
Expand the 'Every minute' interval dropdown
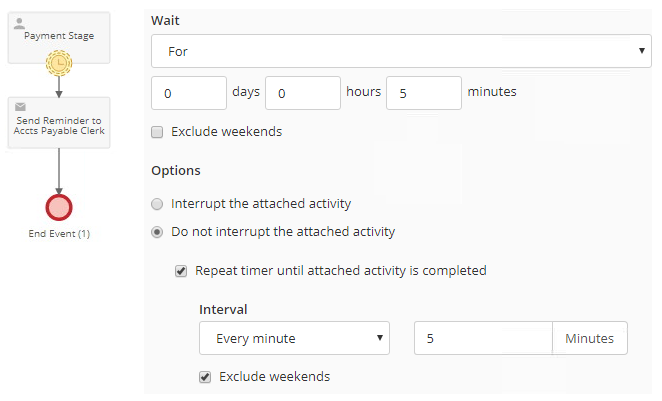pos(294,338)
